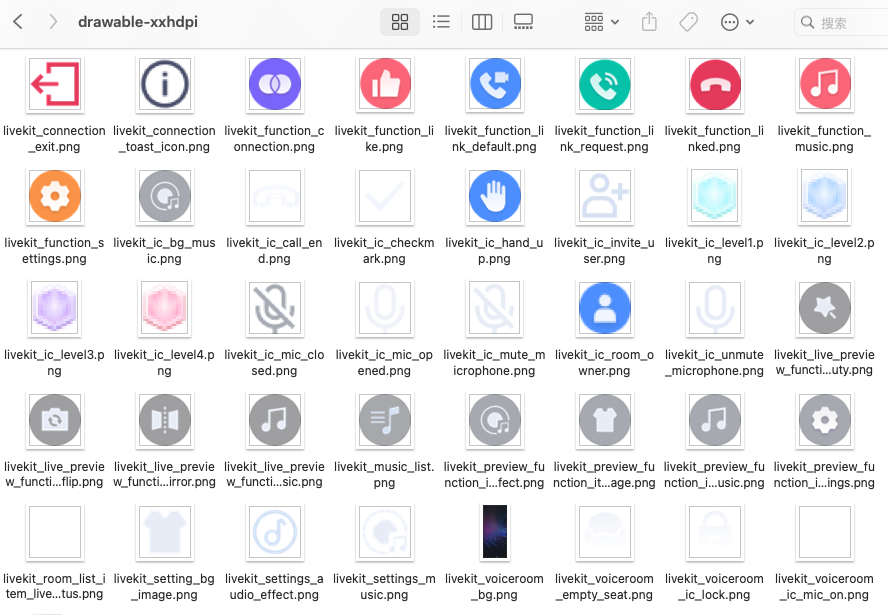
Task: Select the livekit_preview_function effect icon
Action: [494, 420]
